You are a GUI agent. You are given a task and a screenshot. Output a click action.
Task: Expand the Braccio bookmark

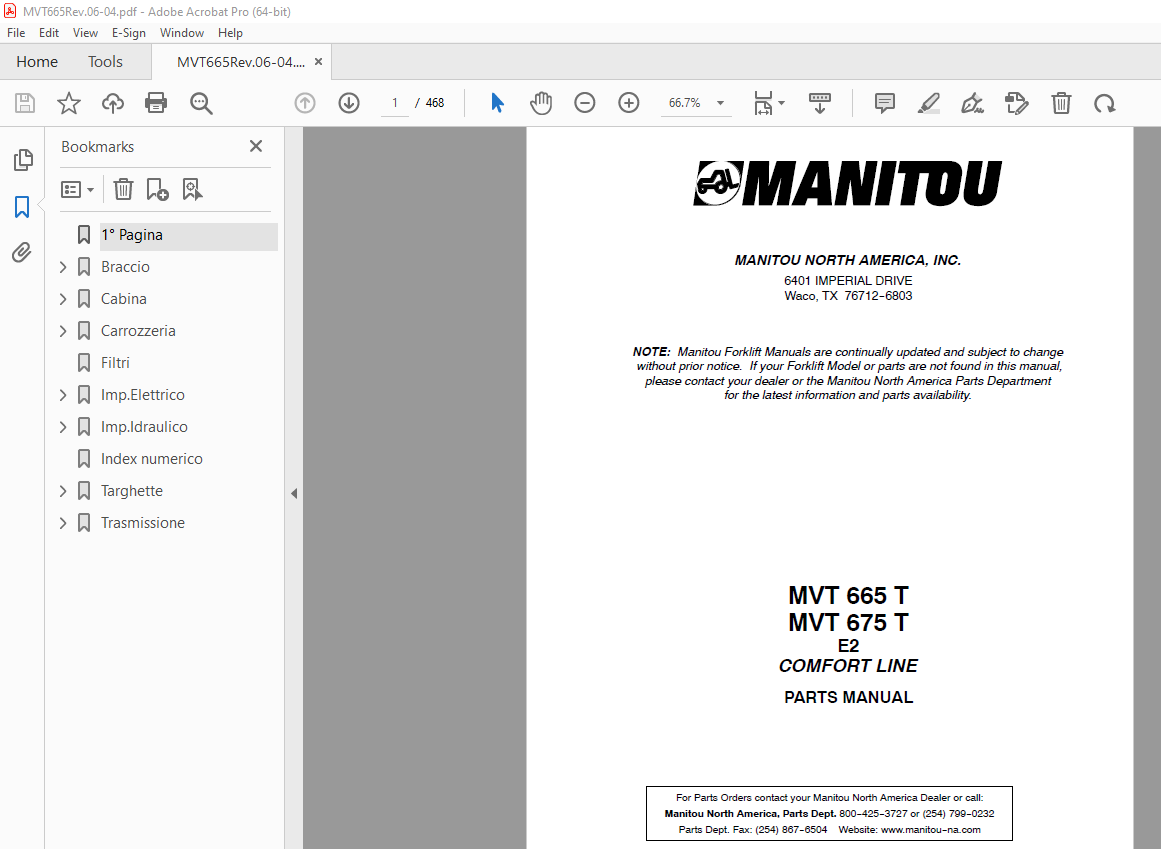click(x=63, y=267)
